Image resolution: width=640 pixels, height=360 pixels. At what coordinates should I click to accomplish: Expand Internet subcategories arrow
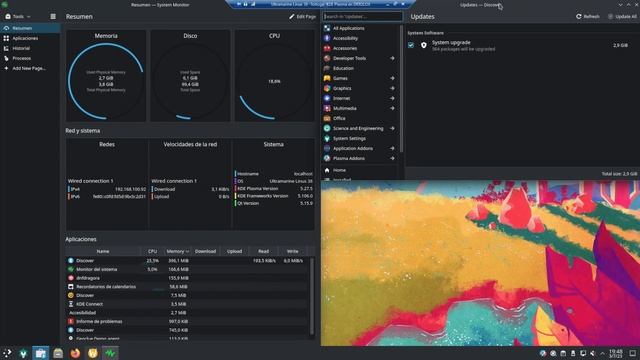click(392, 98)
